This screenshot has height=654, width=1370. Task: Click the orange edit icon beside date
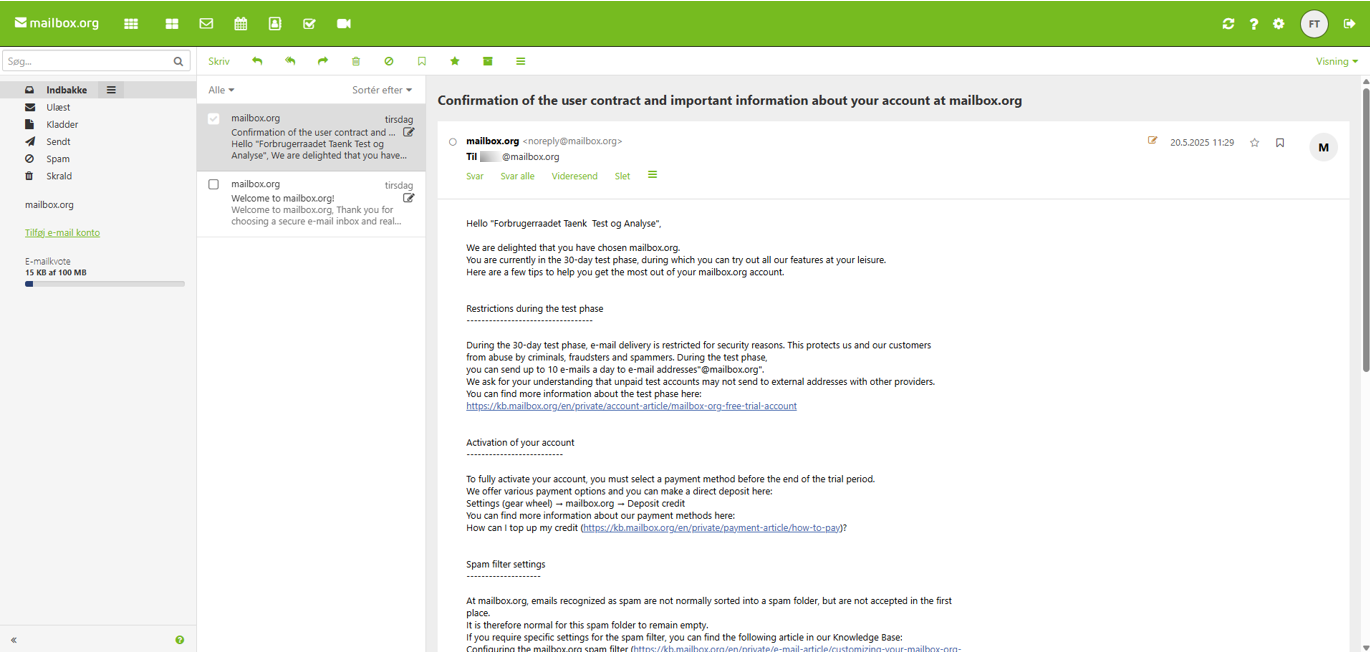(1152, 141)
